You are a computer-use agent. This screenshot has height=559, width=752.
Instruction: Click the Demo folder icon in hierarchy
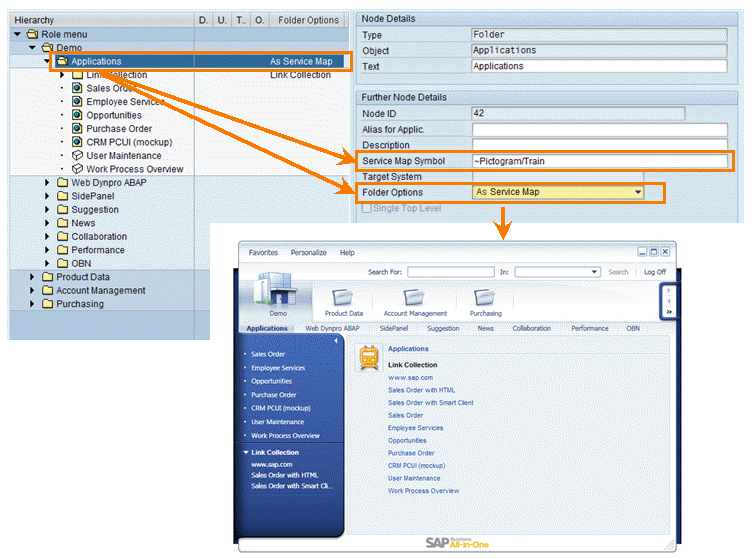click(47, 47)
